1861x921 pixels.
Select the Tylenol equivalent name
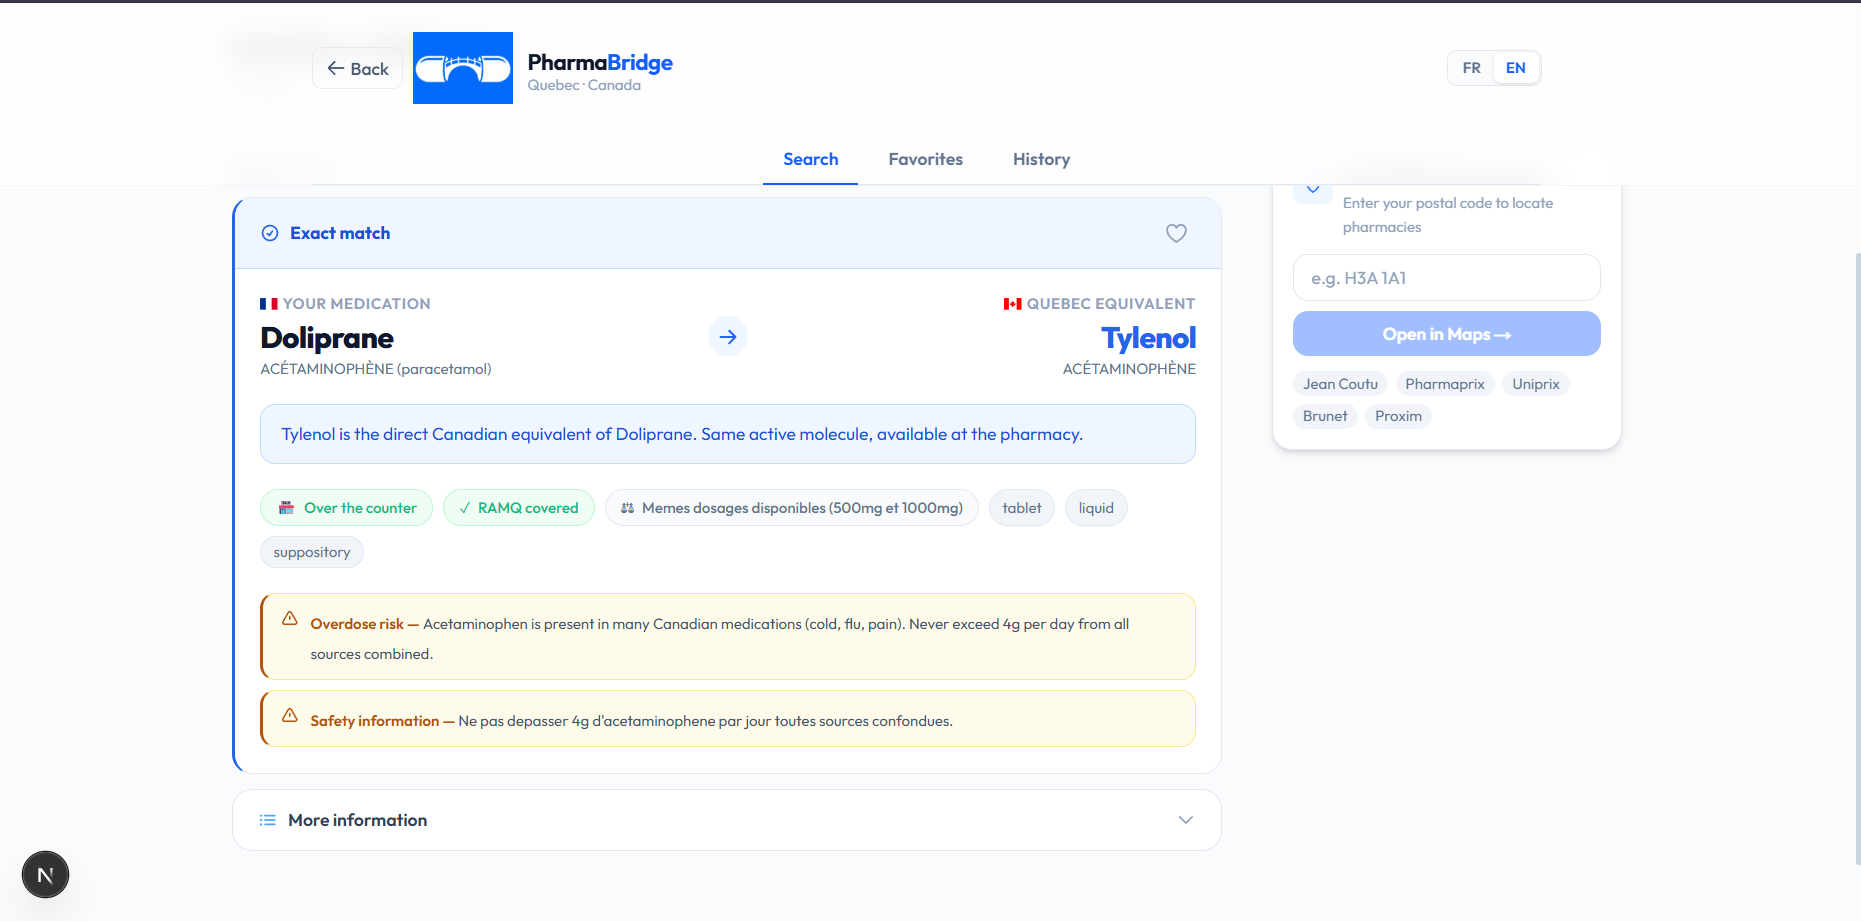[x=1148, y=338]
